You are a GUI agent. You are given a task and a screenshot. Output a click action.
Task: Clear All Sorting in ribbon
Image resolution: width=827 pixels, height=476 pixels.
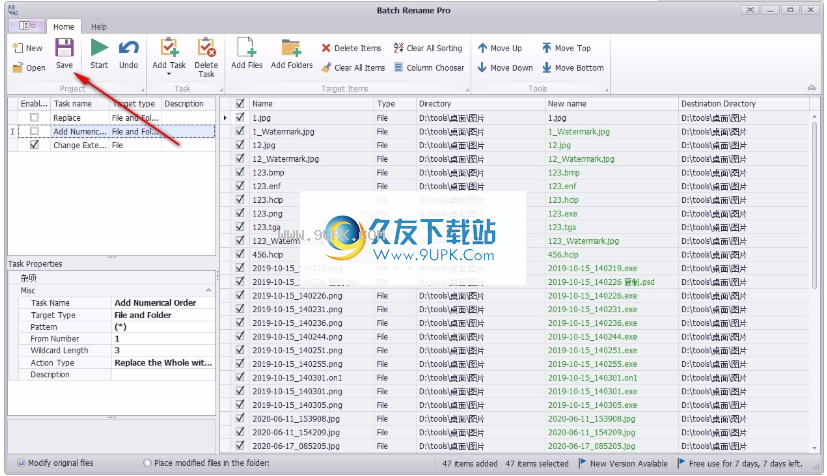click(x=428, y=48)
